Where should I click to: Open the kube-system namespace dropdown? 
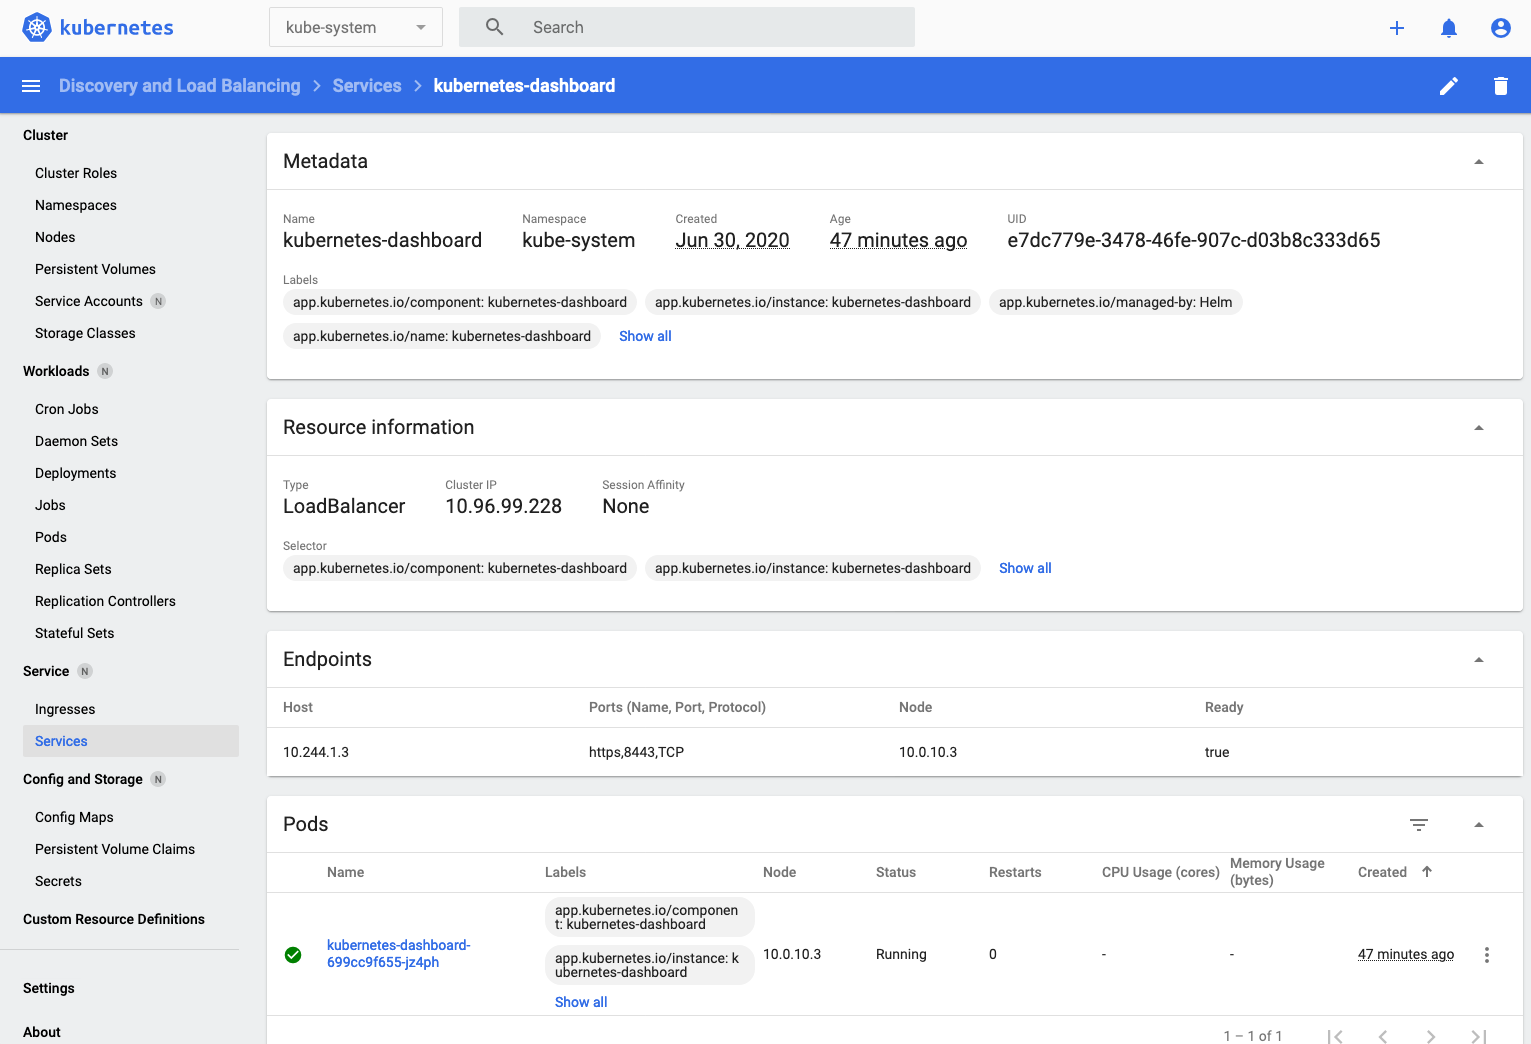point(356,27)
